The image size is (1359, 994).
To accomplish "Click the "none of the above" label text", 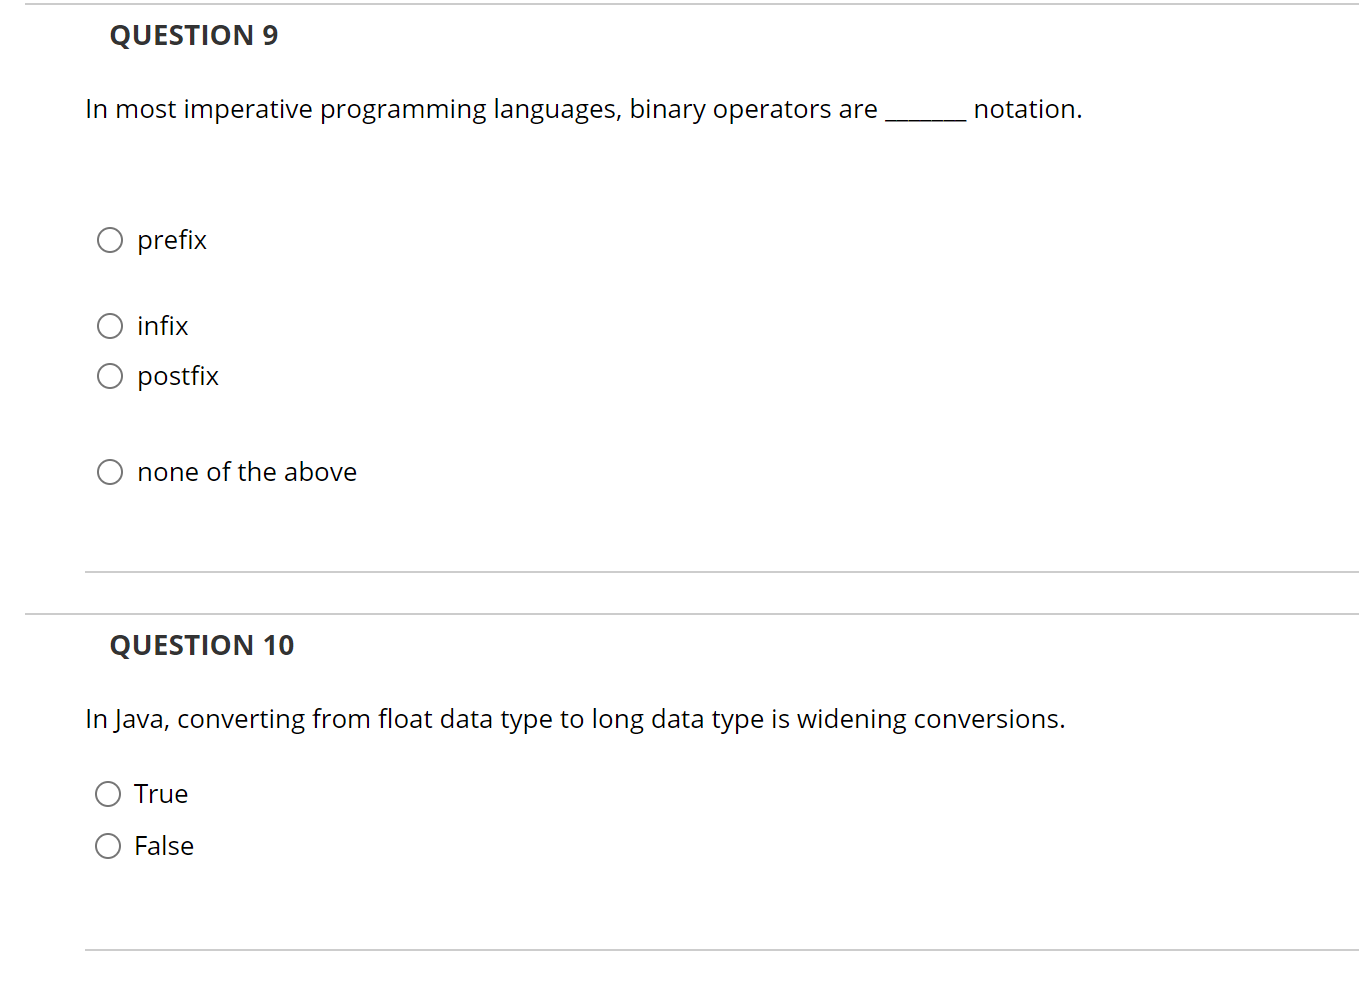I will pyautogui.click(x=247, y=472).
